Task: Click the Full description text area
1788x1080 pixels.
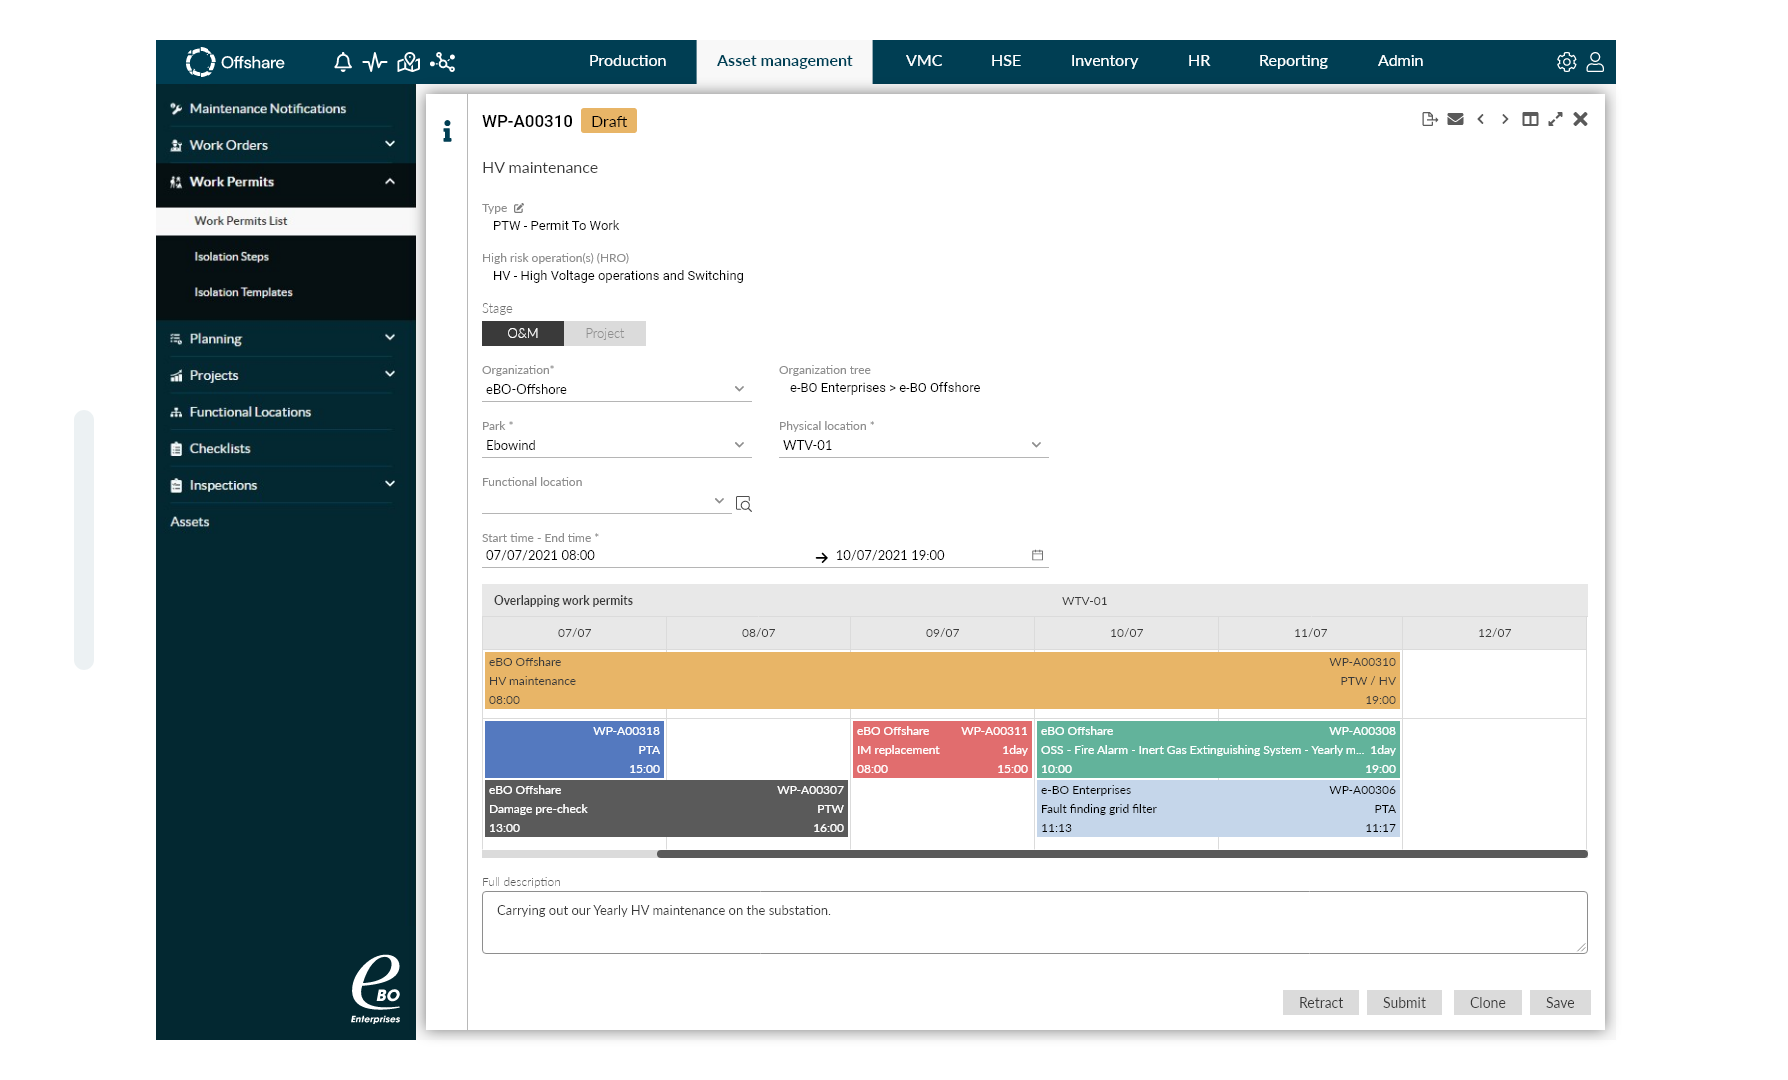Action: point(1034,922)
